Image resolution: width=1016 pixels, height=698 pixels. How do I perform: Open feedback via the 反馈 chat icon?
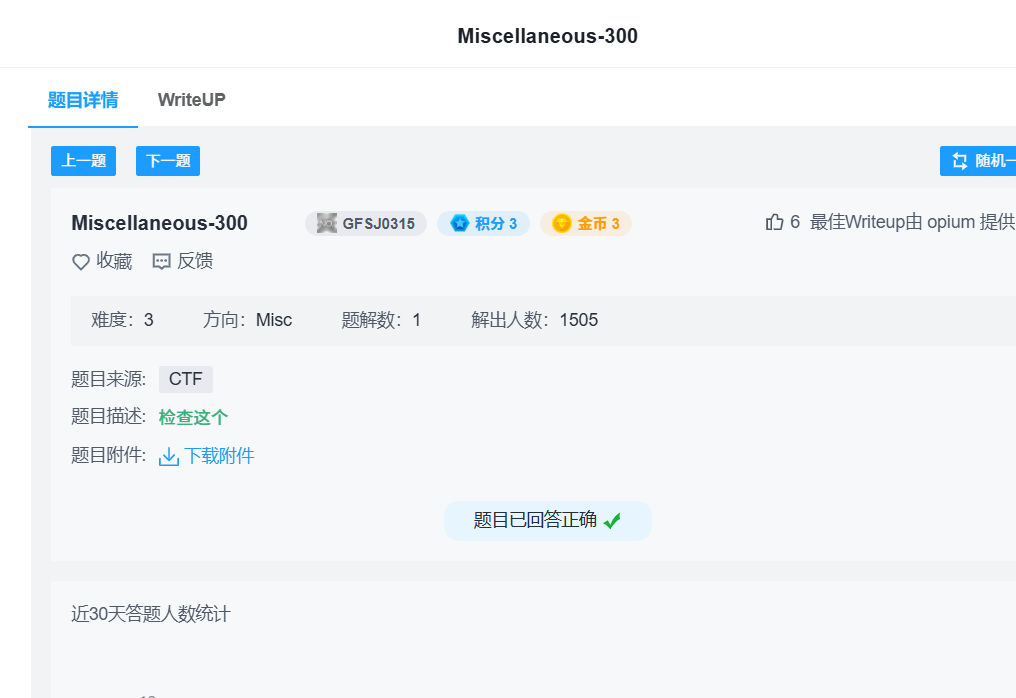point(161,262)
